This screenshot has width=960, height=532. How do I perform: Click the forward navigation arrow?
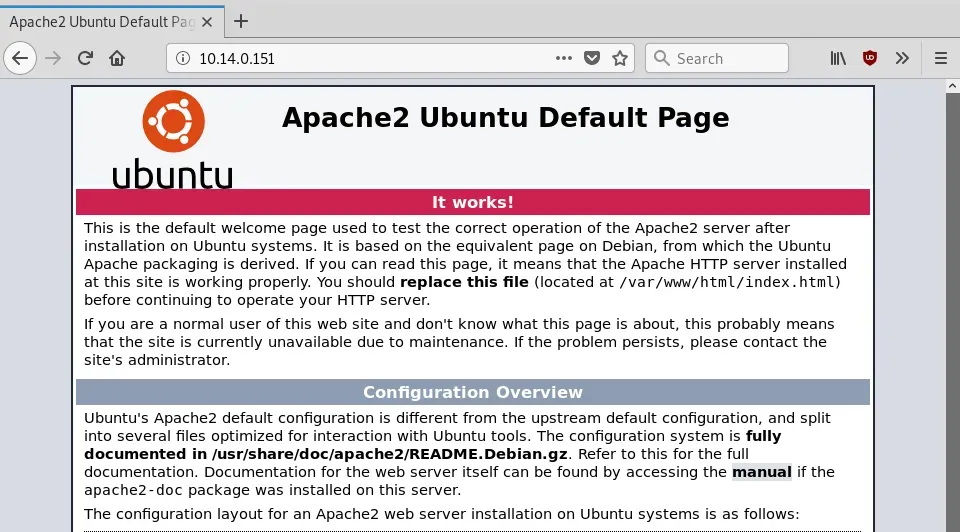pos(53,58)
